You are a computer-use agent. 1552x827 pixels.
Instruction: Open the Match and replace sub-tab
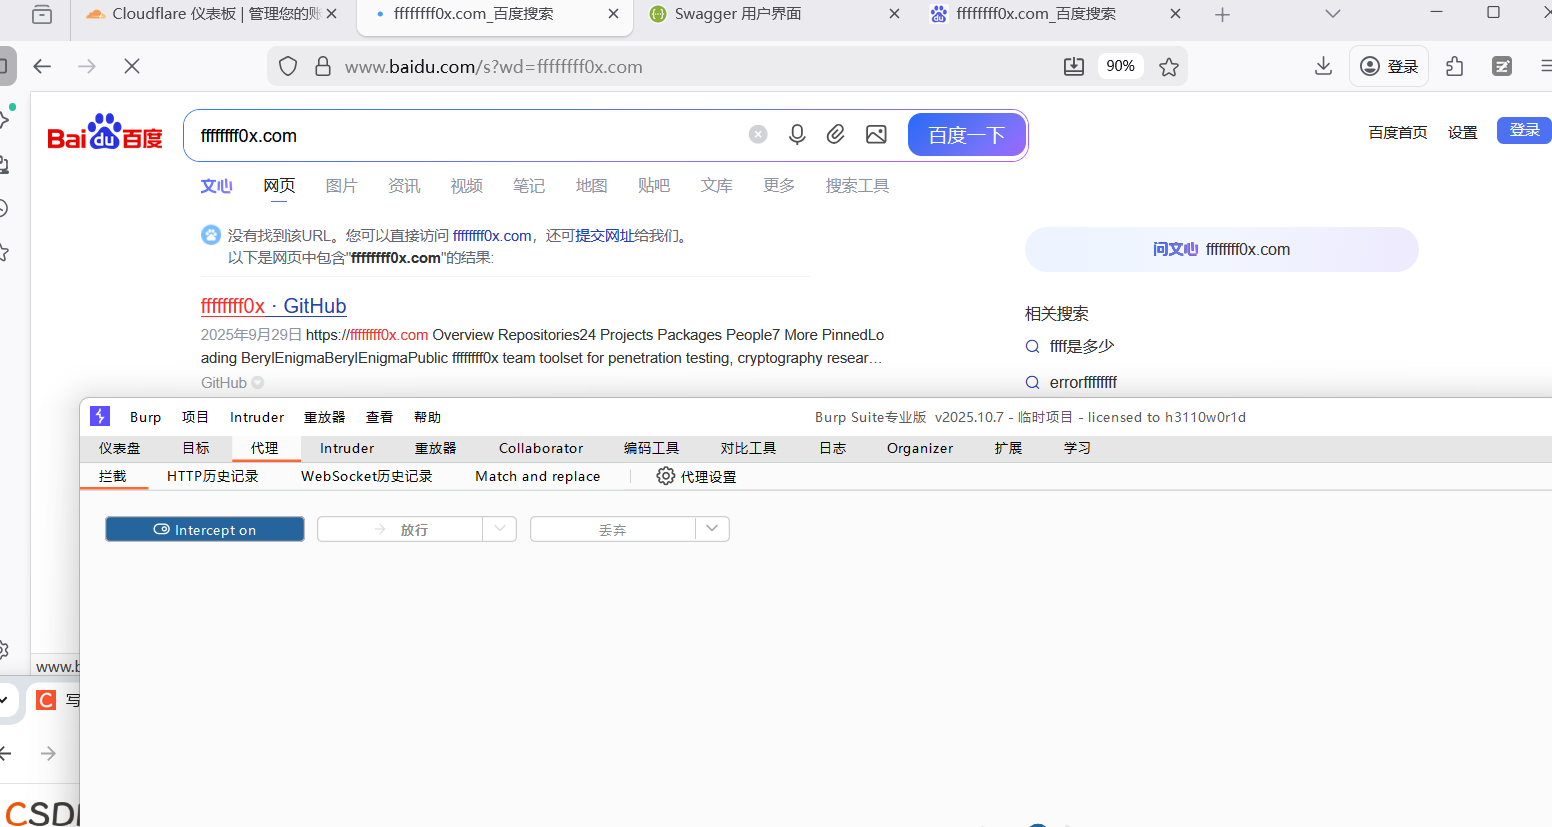point(538,476)
